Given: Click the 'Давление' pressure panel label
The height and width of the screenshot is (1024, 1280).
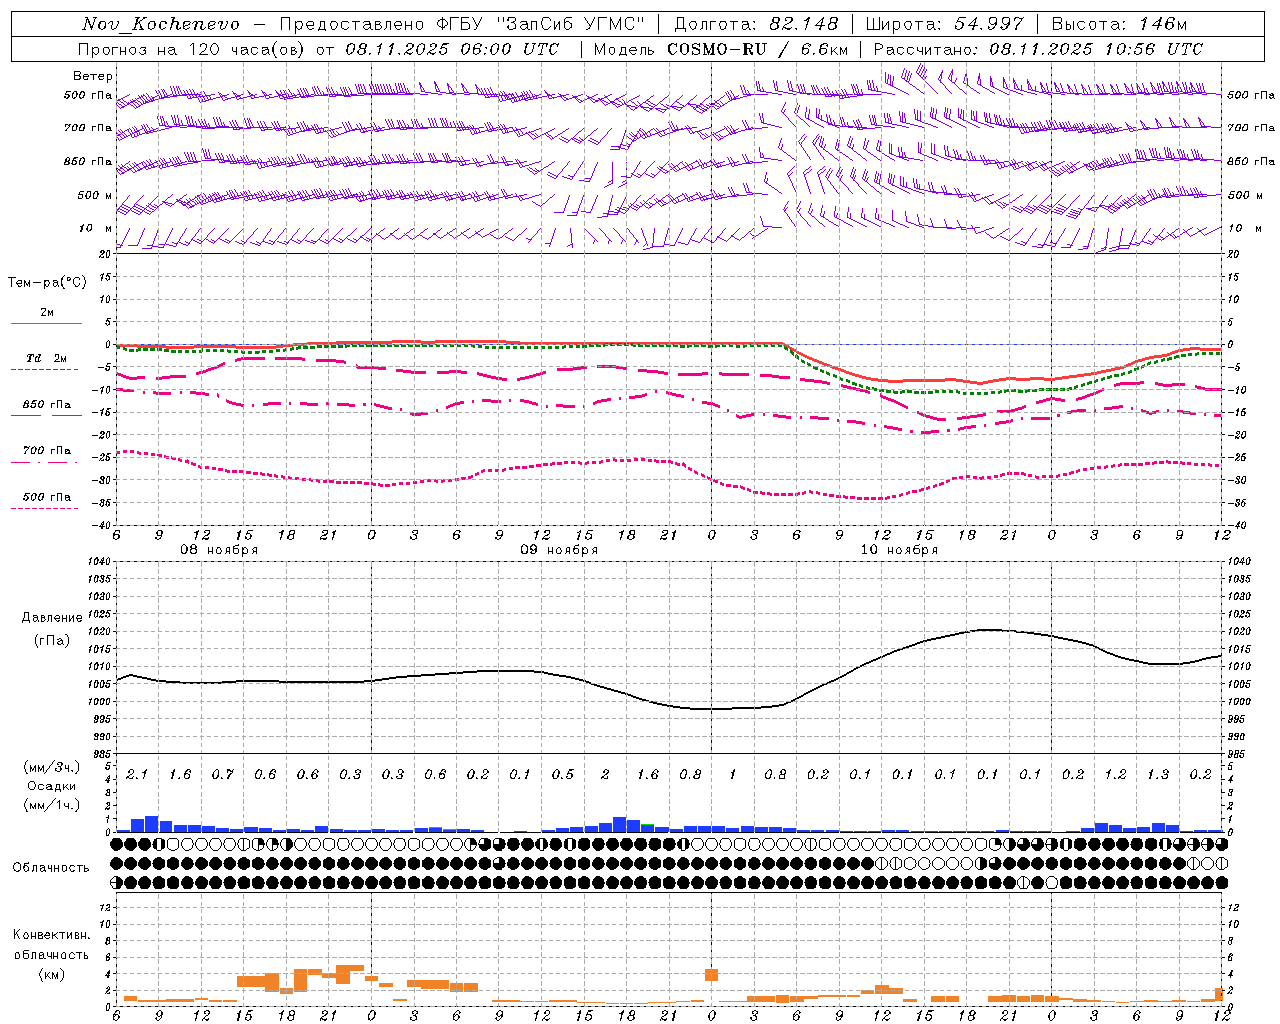Looking at the screenshot, I should 52,618.
